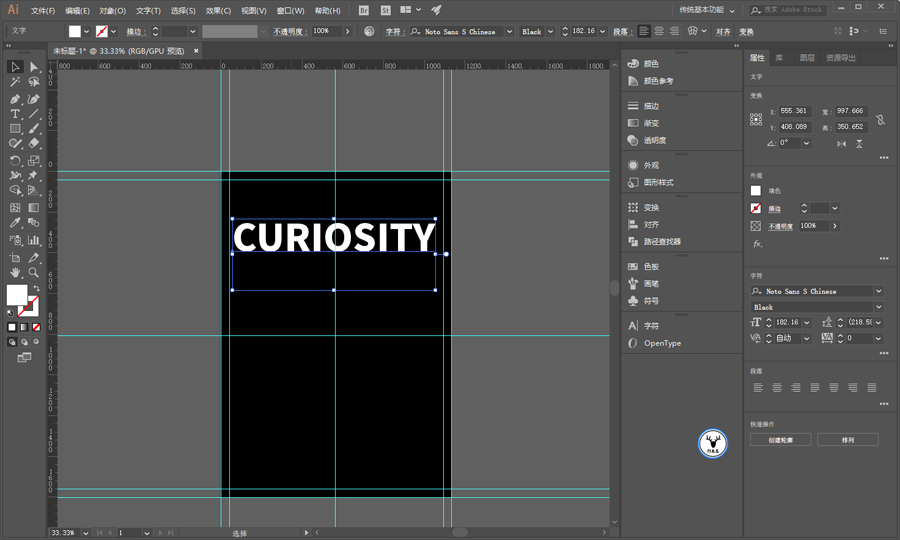900x540 pixels.
Task: Select the Type tool in toolbar
Action: coord(15,114)
